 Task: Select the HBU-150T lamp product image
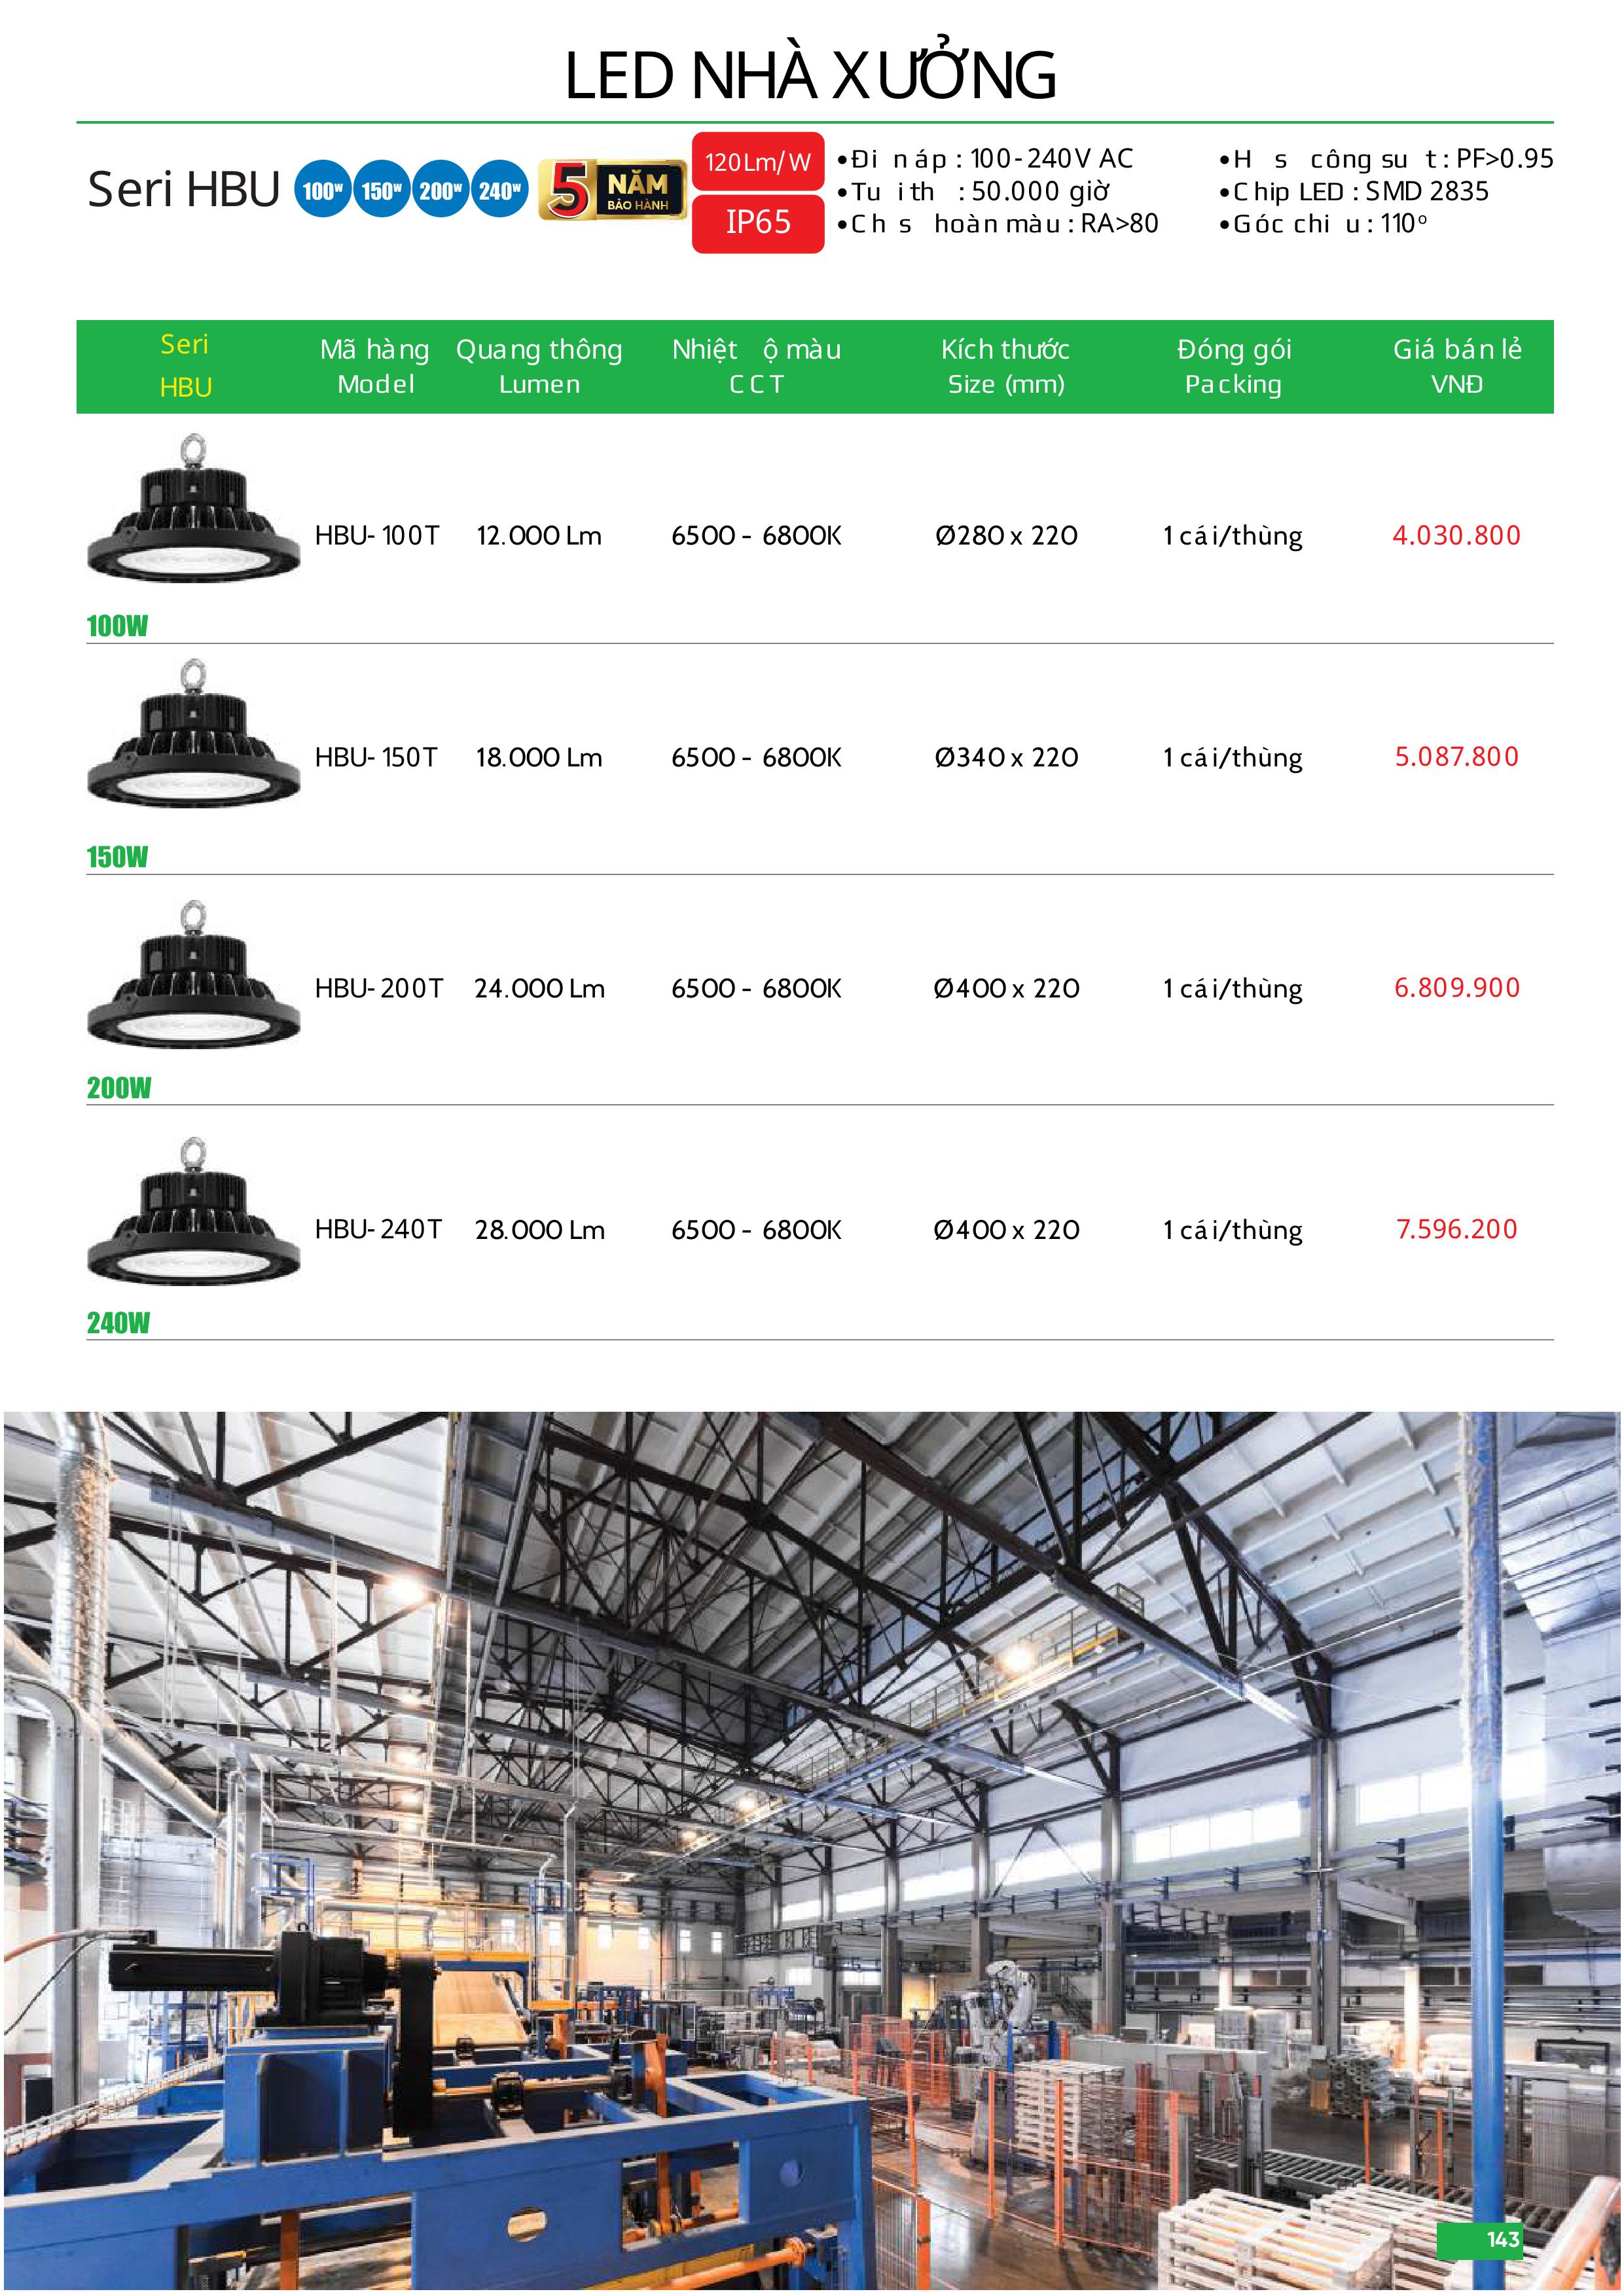pos(194,732)
